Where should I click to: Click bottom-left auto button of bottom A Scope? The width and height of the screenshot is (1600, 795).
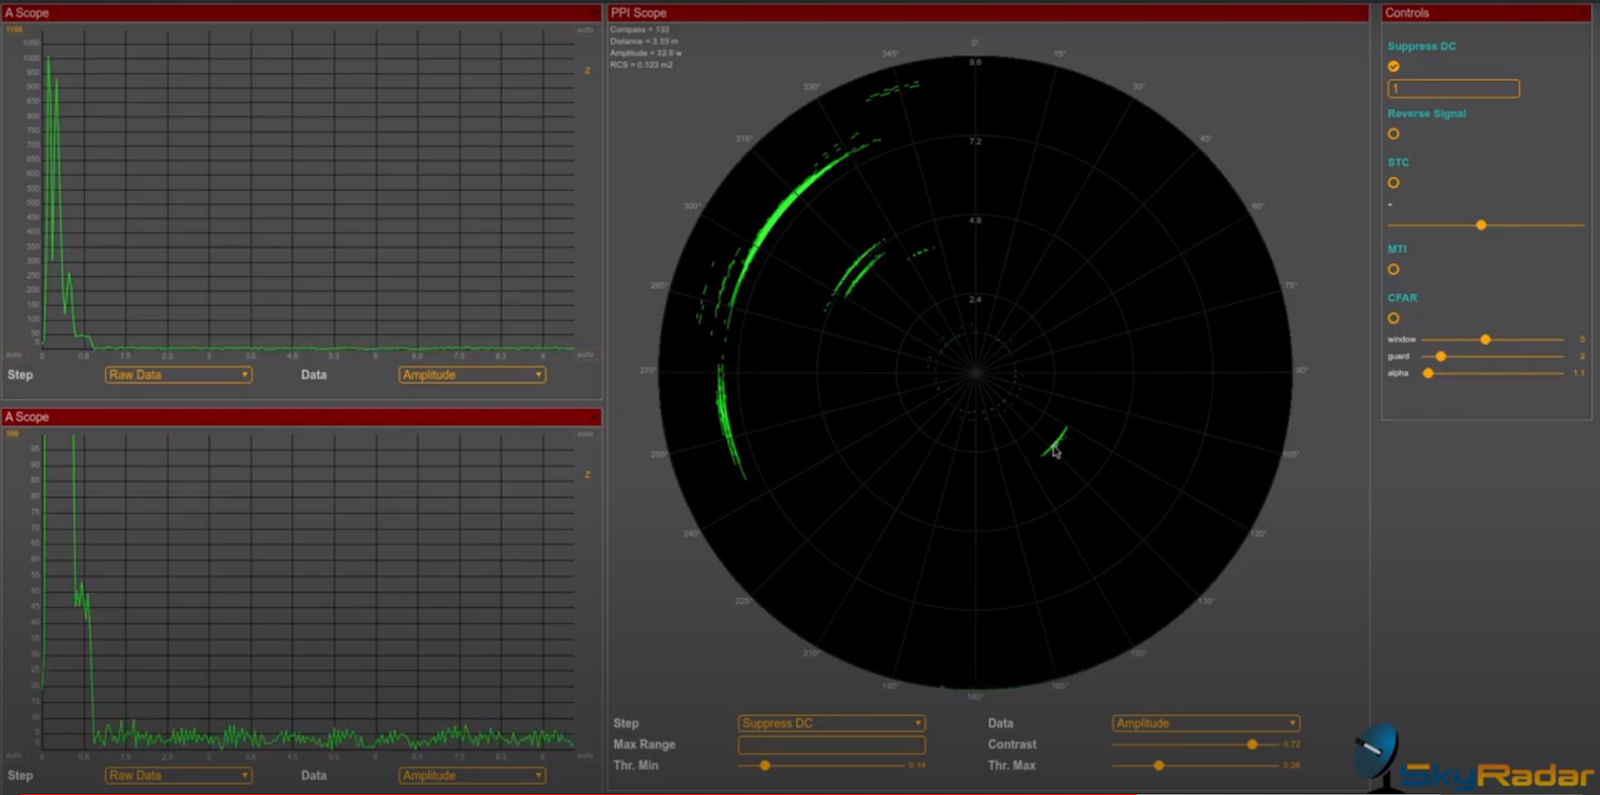[x=14, y=755]
